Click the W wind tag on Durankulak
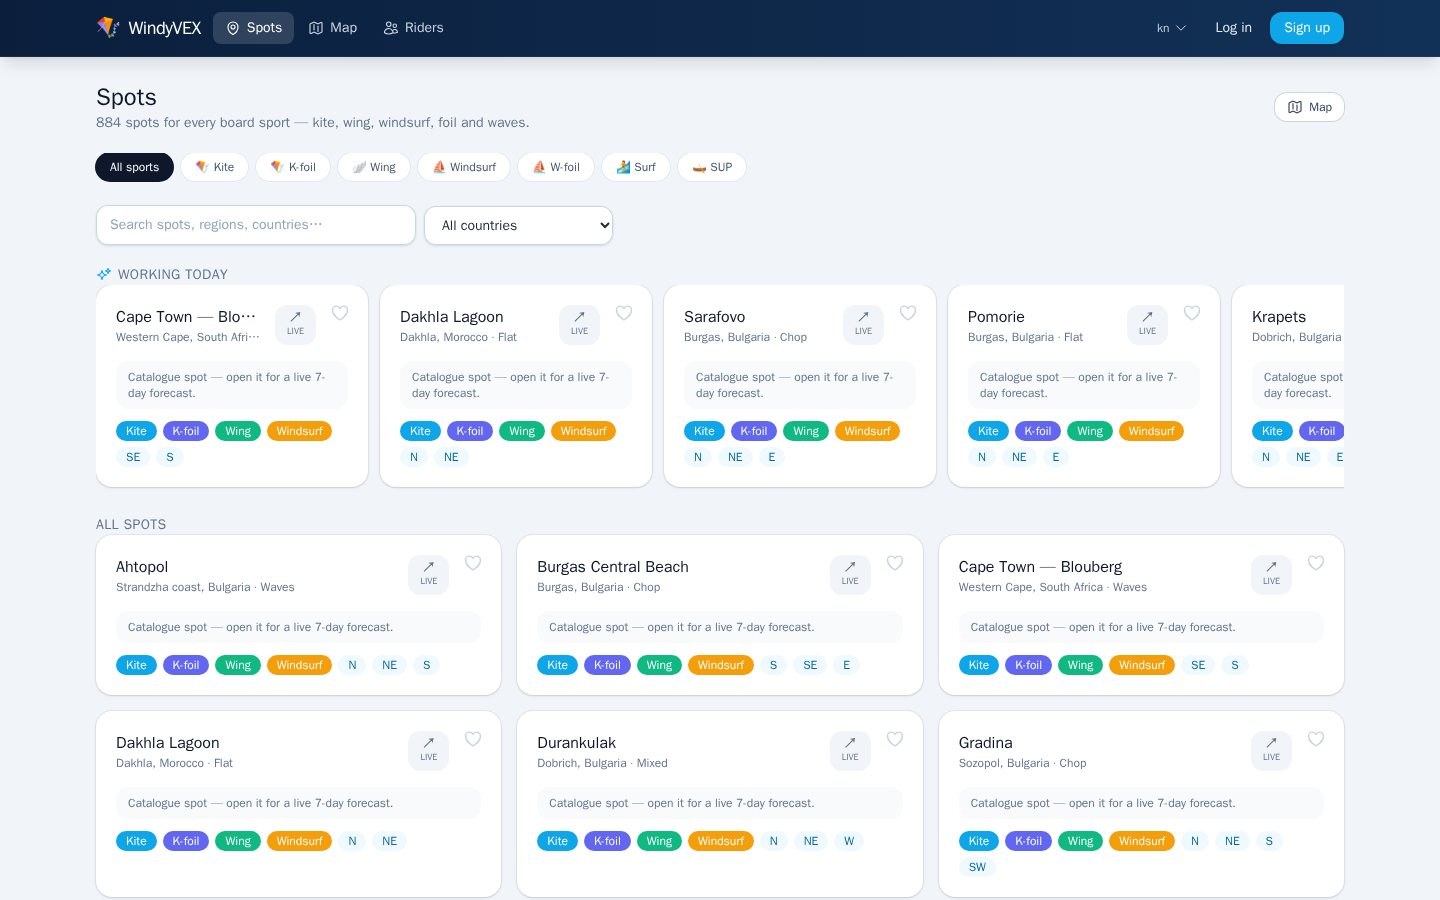Viewport: 1440px width, 900px height. (849, 841)
